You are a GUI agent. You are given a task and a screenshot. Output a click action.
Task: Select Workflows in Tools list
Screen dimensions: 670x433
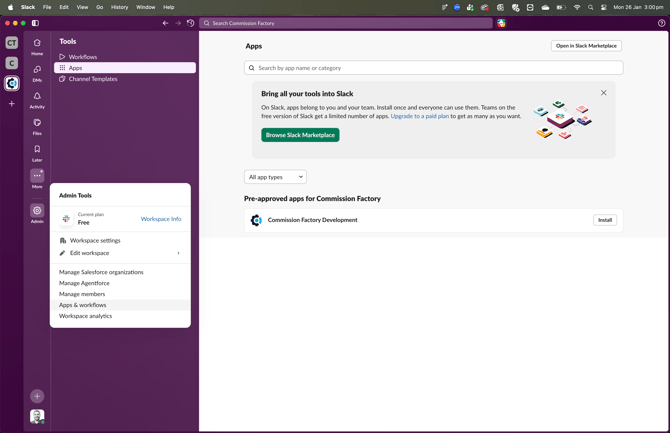pyautogui.click(x=83, y=57)
